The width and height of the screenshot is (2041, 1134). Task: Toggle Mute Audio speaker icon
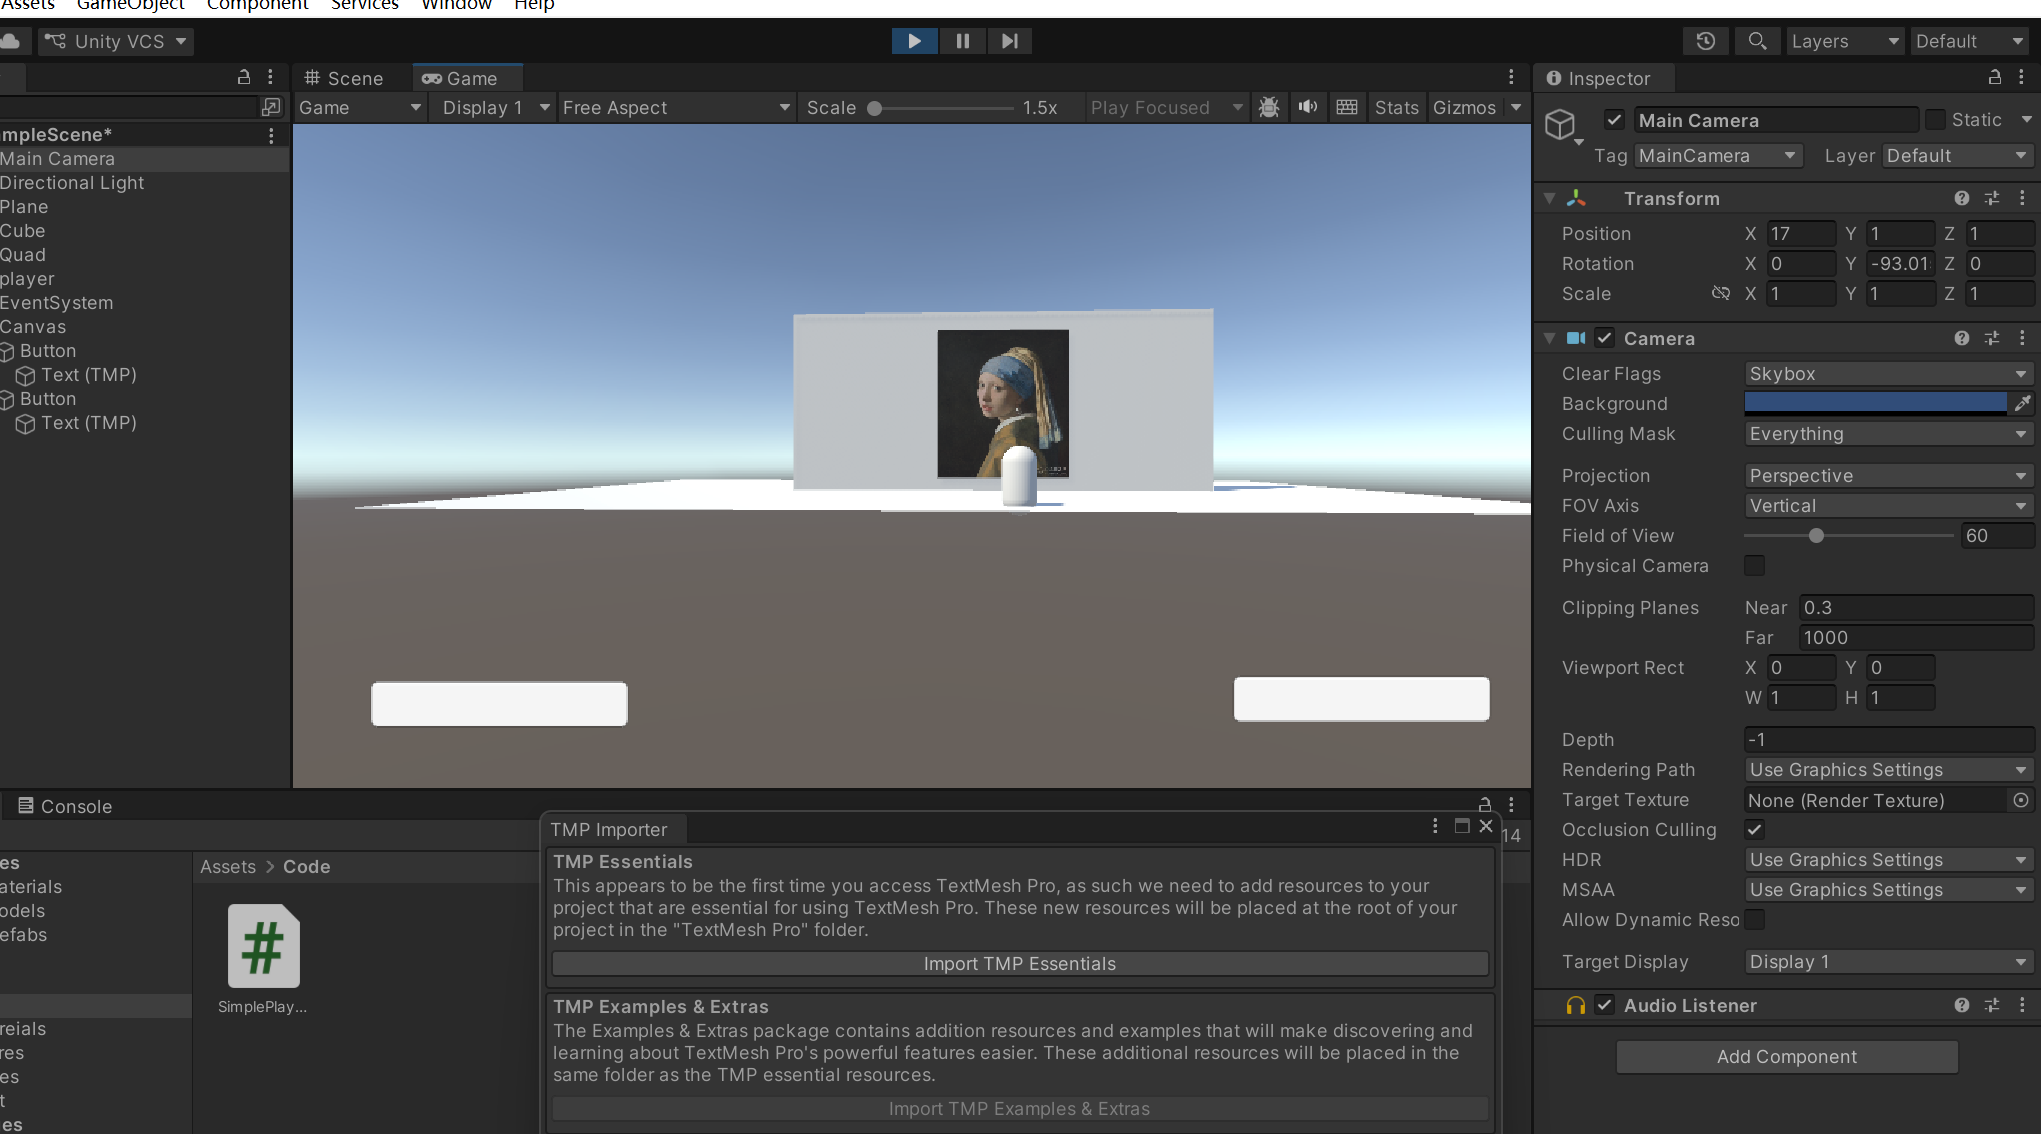(x=1307, y=107)
